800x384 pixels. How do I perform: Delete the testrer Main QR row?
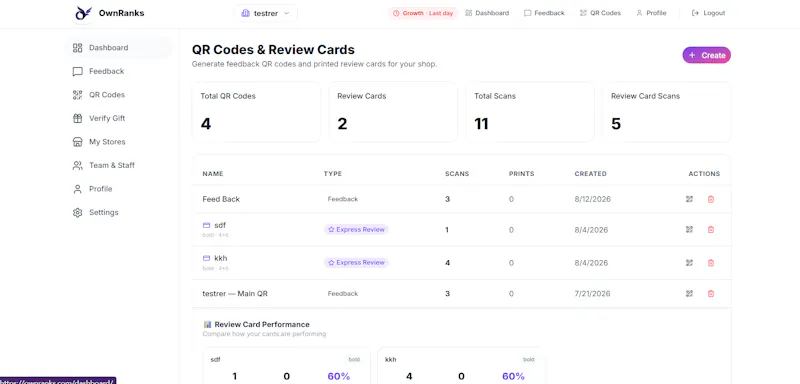(x=711, y=294)
